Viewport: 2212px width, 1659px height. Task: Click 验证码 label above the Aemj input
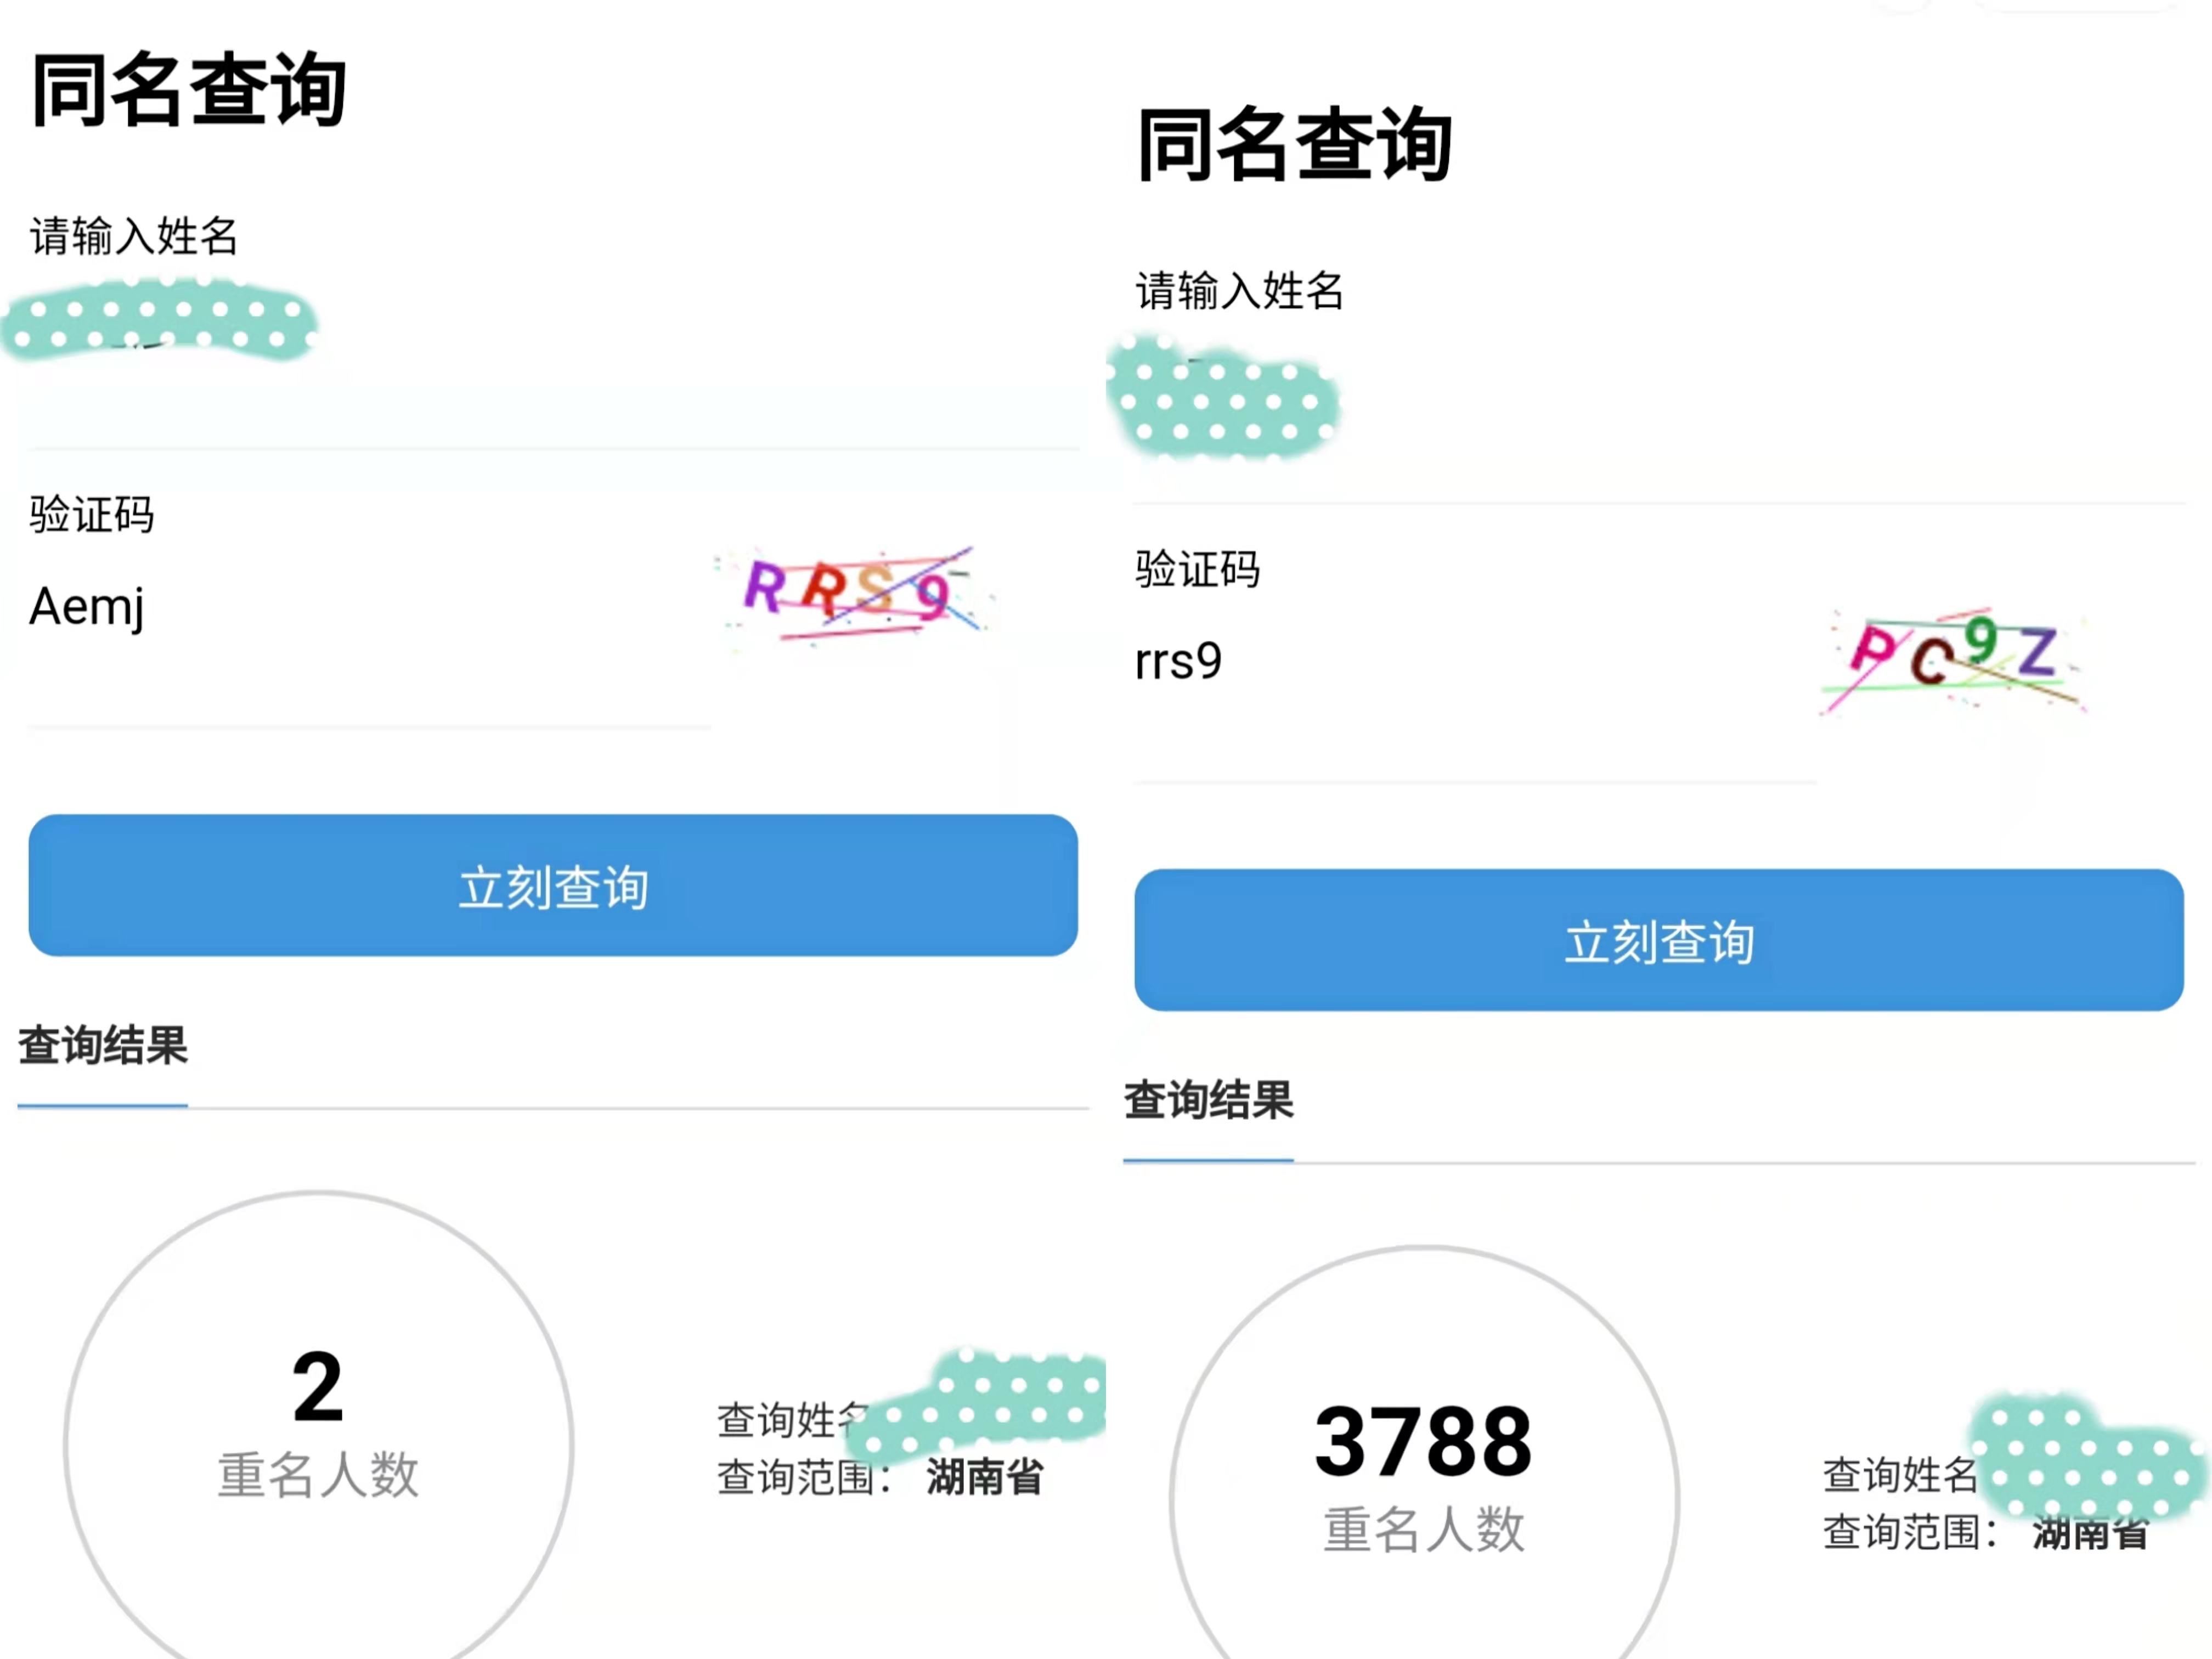point(92,515)
